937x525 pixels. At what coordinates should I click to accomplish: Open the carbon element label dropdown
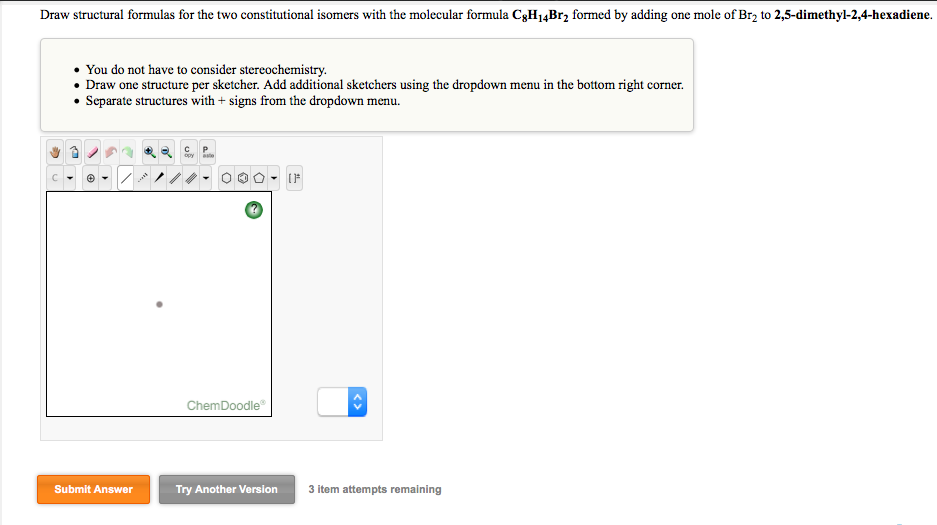69,179
